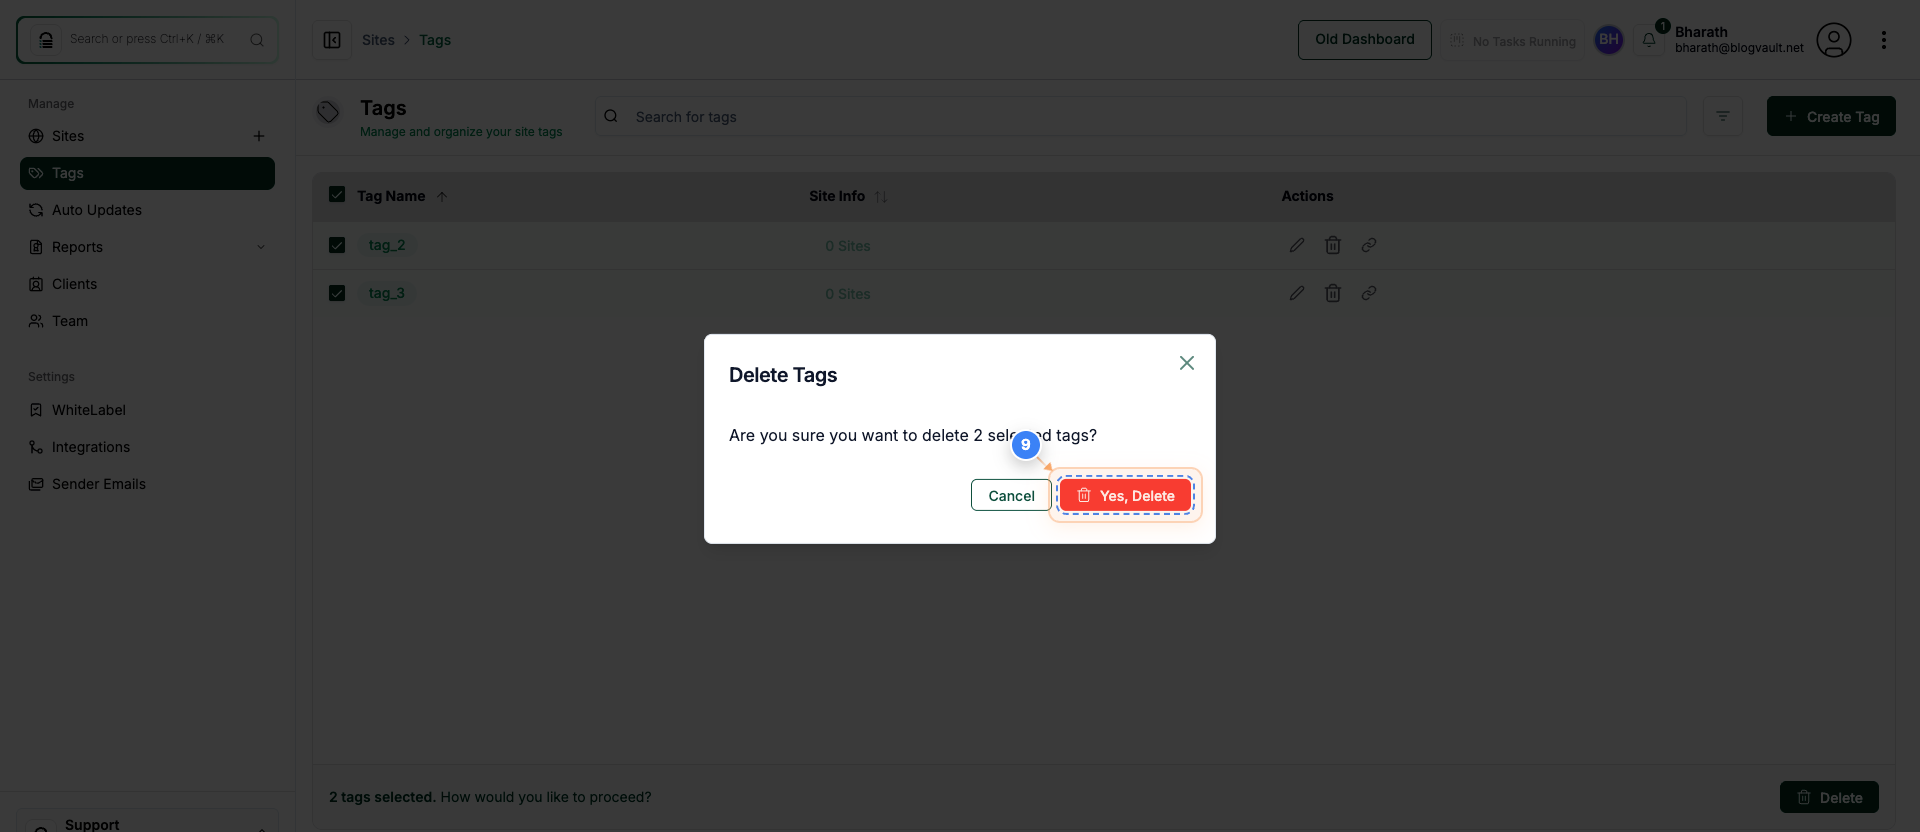Sort by Site Info column arrows
Screen dimensions: 1920x832
pos(881,197)
